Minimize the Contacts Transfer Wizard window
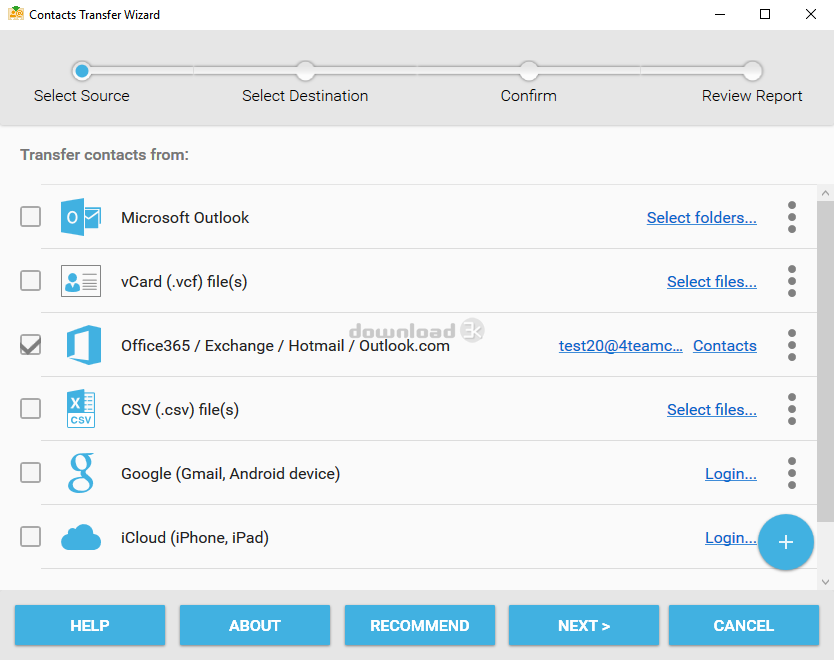 point(720,14)
